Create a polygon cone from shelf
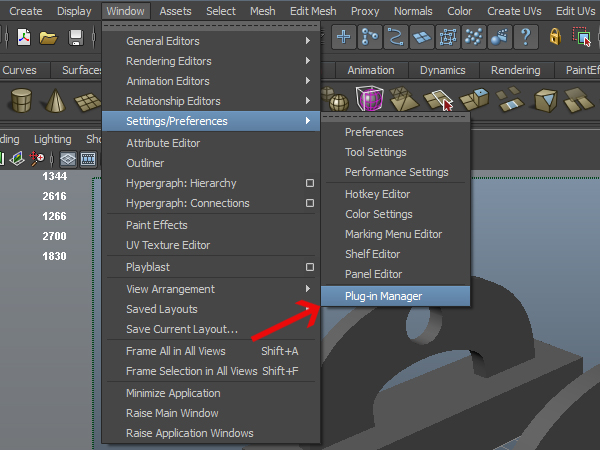Viewport: 600px width, 450px height. click(55, 100)
